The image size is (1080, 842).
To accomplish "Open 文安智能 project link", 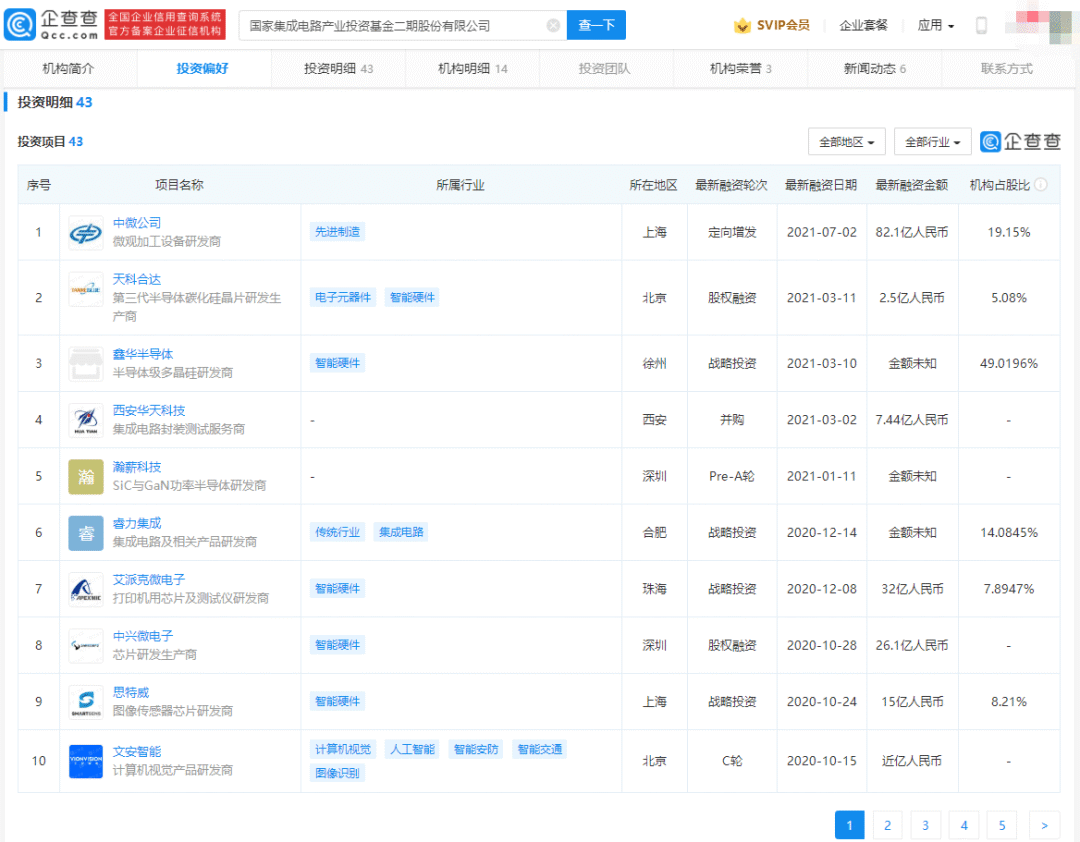I will point(136,752).
